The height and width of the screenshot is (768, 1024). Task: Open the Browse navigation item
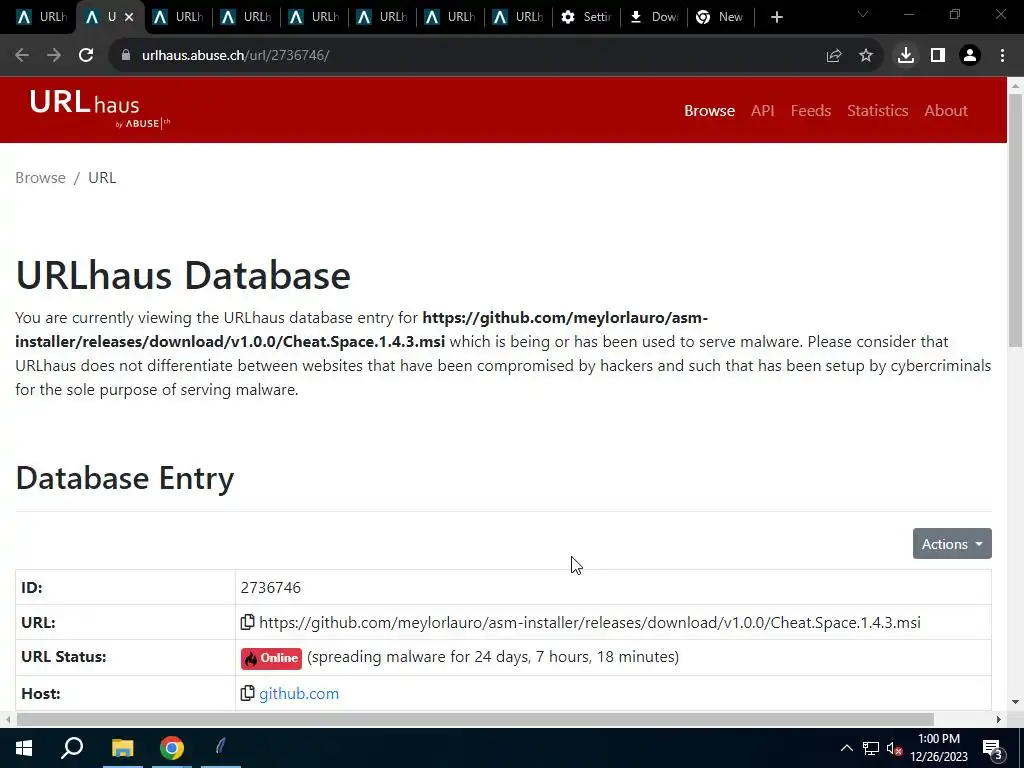(709, 110)
